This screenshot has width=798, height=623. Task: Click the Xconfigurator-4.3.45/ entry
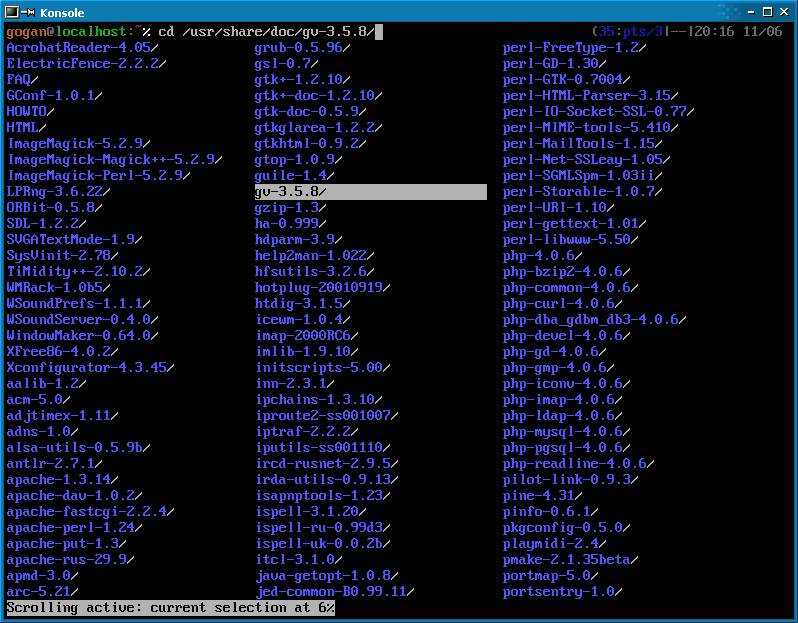[90, 368]
